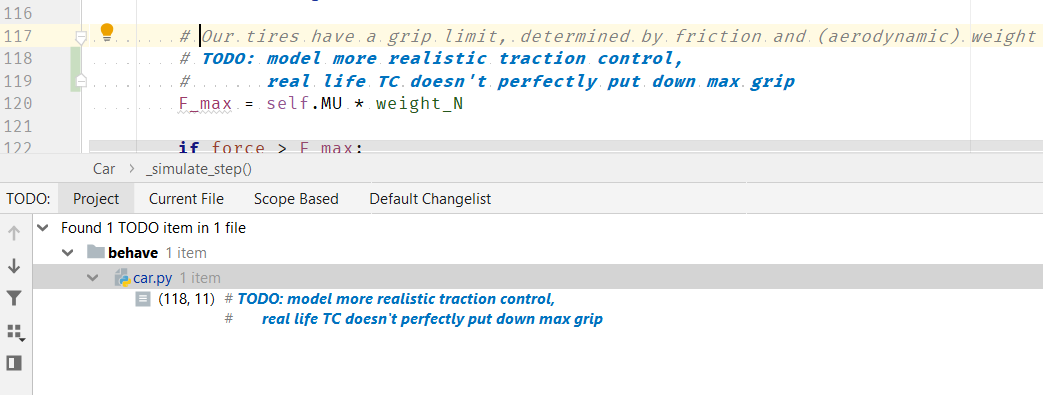Viewport: 1043px width, 395px height.
Task: Toggle the preview source panel icon
Action: point(14,362)
